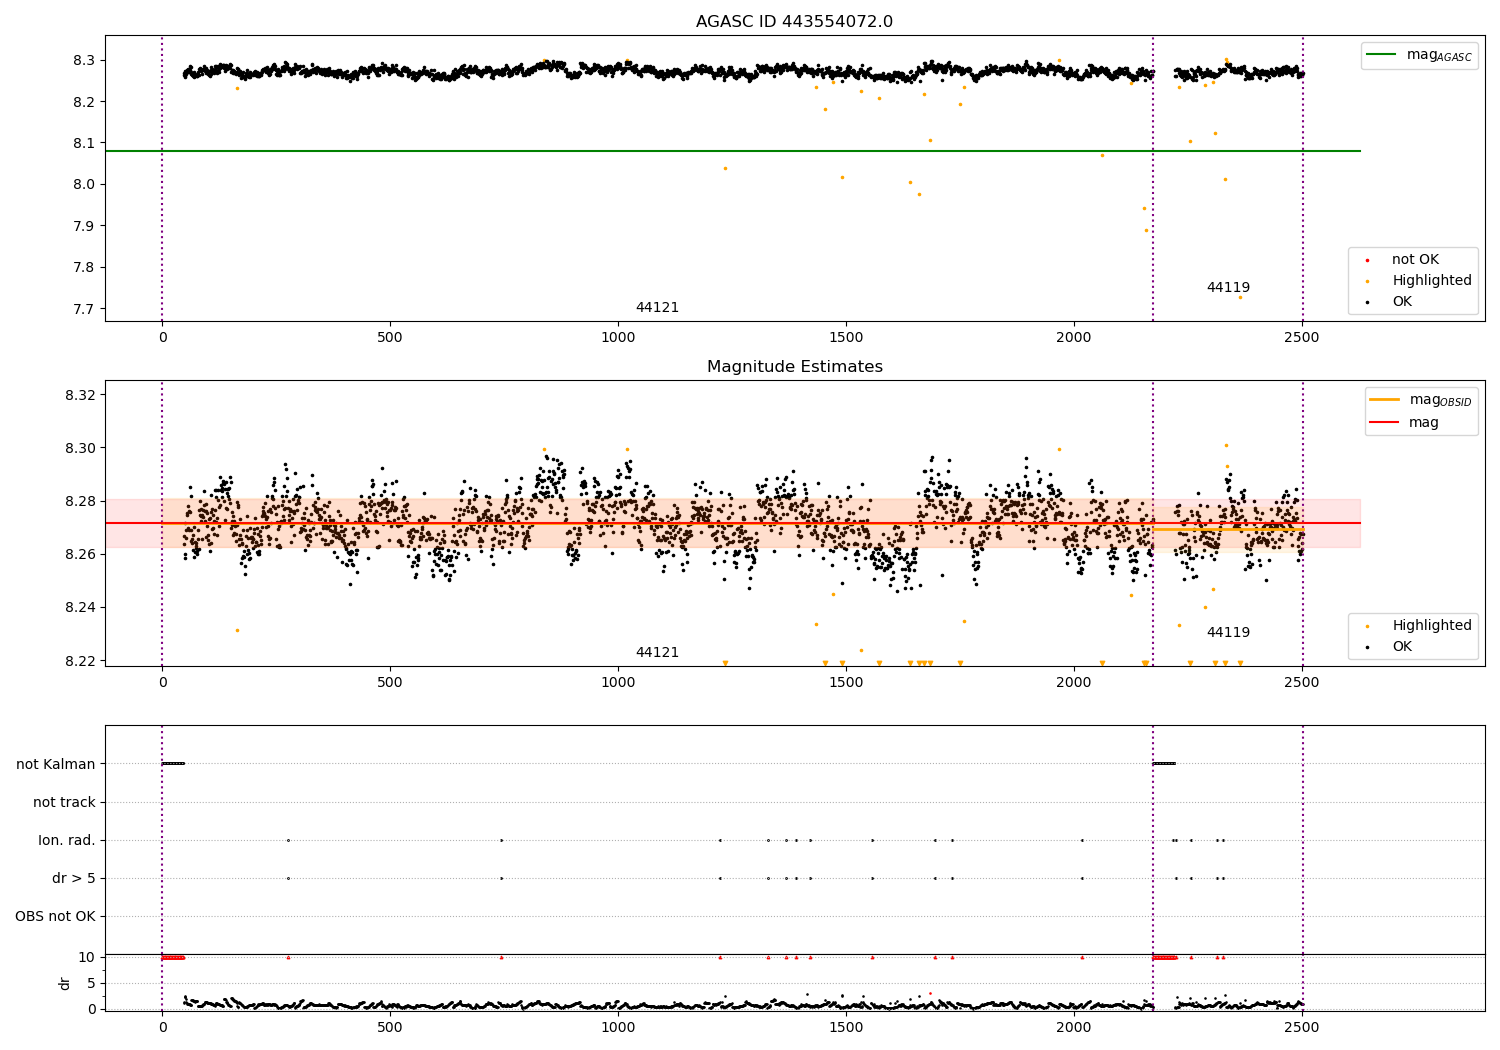Select the 'mag AGASC' legend entry
Viewport: 1500px width, 1050px height.
1419,55
